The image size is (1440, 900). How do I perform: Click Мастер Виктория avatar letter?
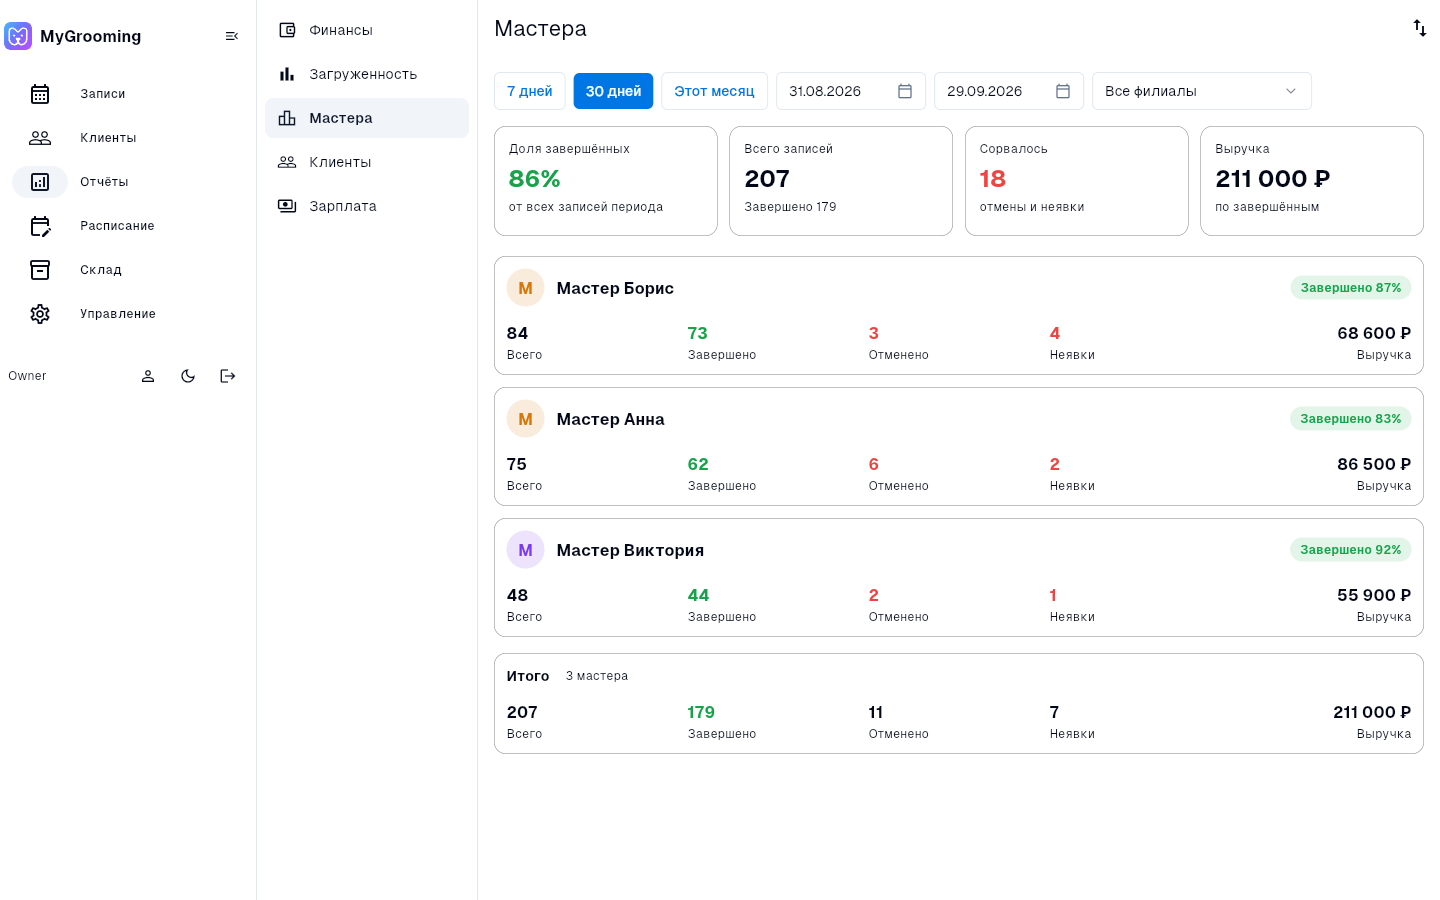coord(525,550)
